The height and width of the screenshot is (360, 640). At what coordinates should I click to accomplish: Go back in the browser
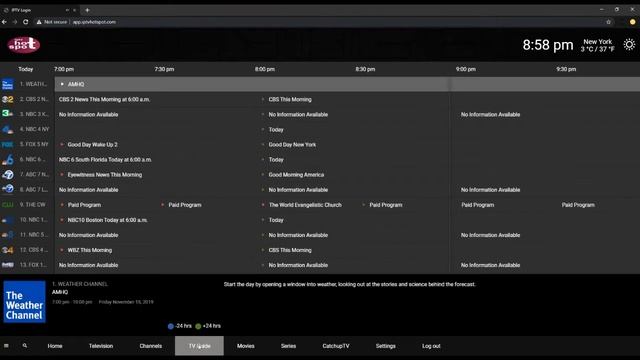coord(4,22)
